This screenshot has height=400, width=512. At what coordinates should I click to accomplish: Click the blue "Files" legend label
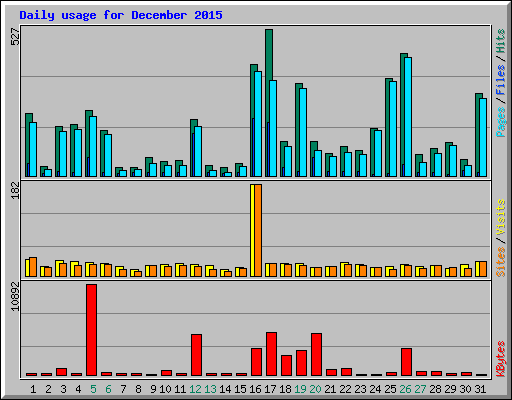500,80
